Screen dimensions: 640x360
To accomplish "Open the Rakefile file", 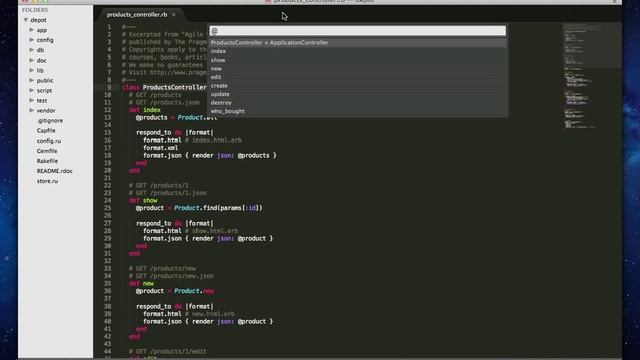I will pos(47,161).
